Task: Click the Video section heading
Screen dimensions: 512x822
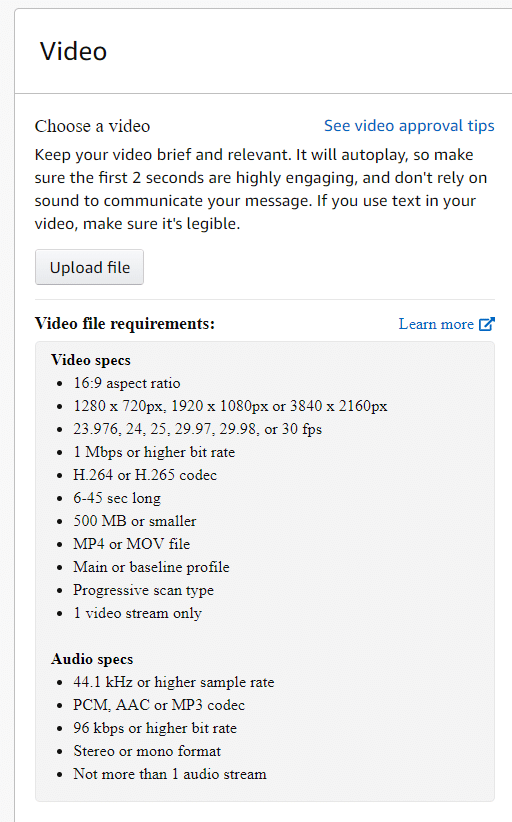Action: 73,51
